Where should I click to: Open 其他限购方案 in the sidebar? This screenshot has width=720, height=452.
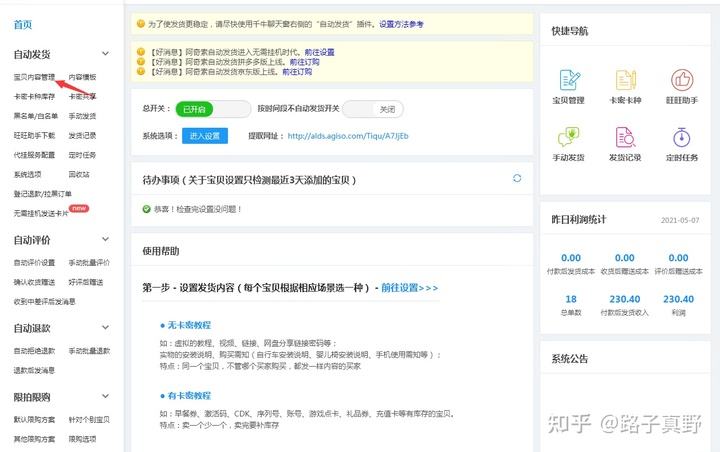pos(34,439)
